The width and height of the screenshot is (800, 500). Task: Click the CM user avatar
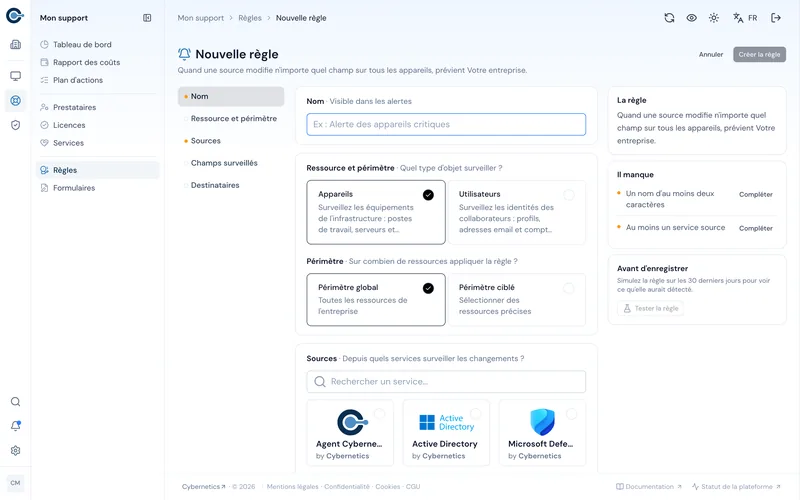15,483
